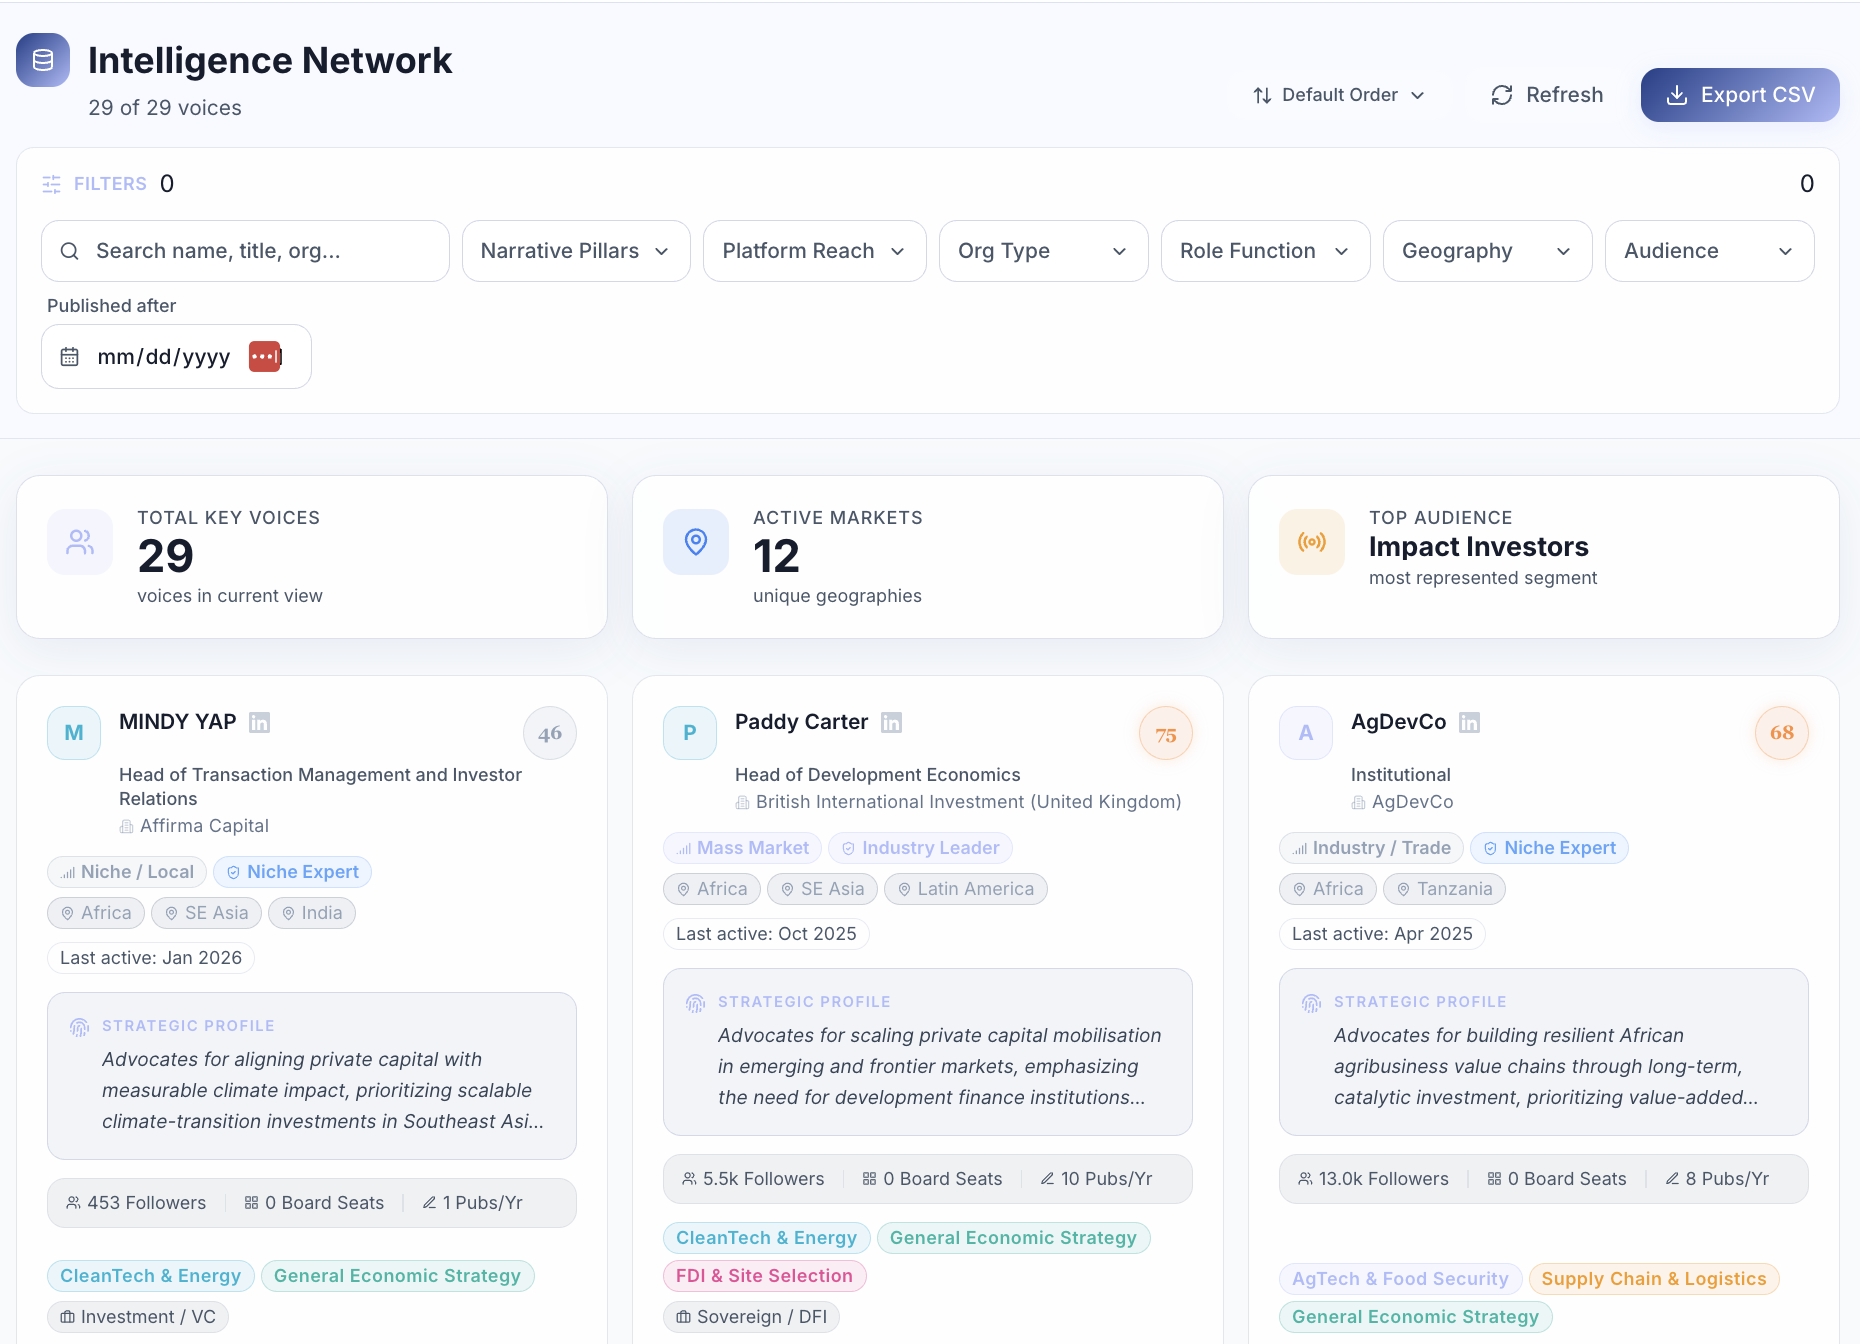1860x1344 pixels.
Task: Click the fingerprint icon in MINDY YAP's profile
Action: click(x=79, y=1027)
